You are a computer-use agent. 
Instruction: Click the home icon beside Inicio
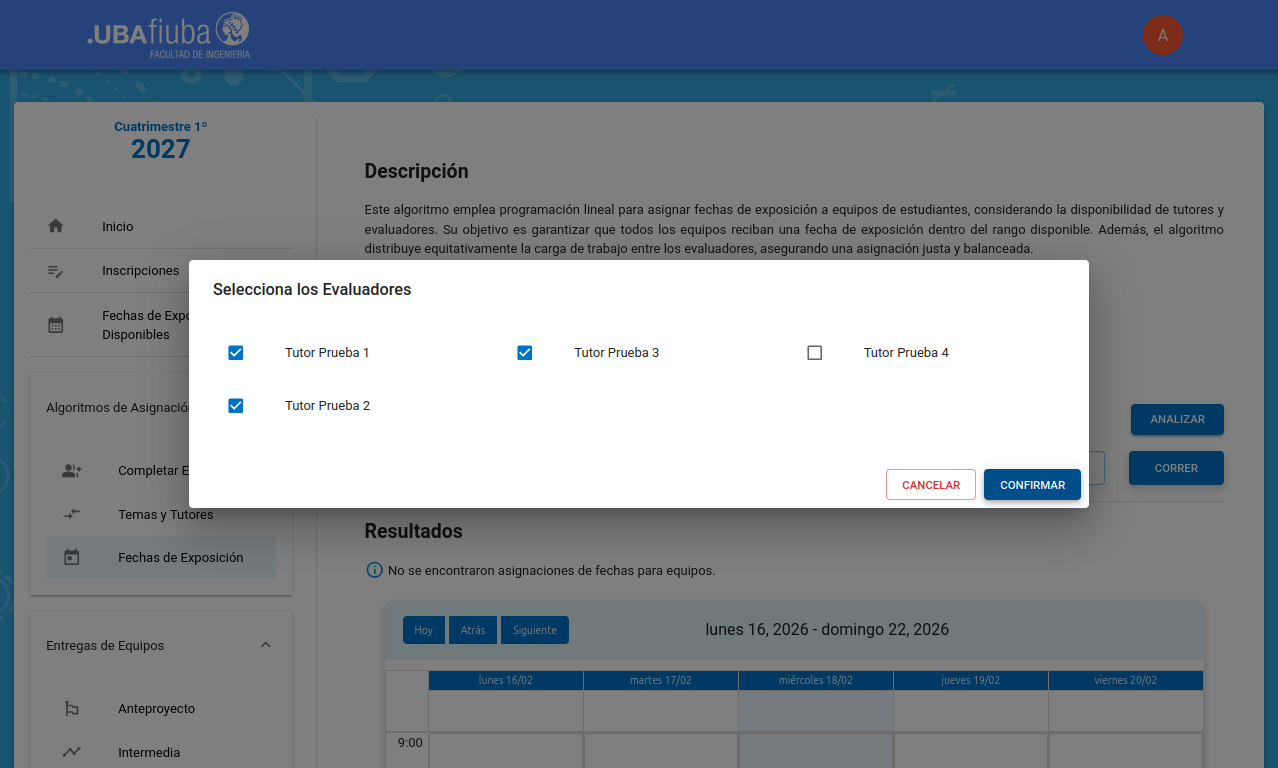click(56, 226)
